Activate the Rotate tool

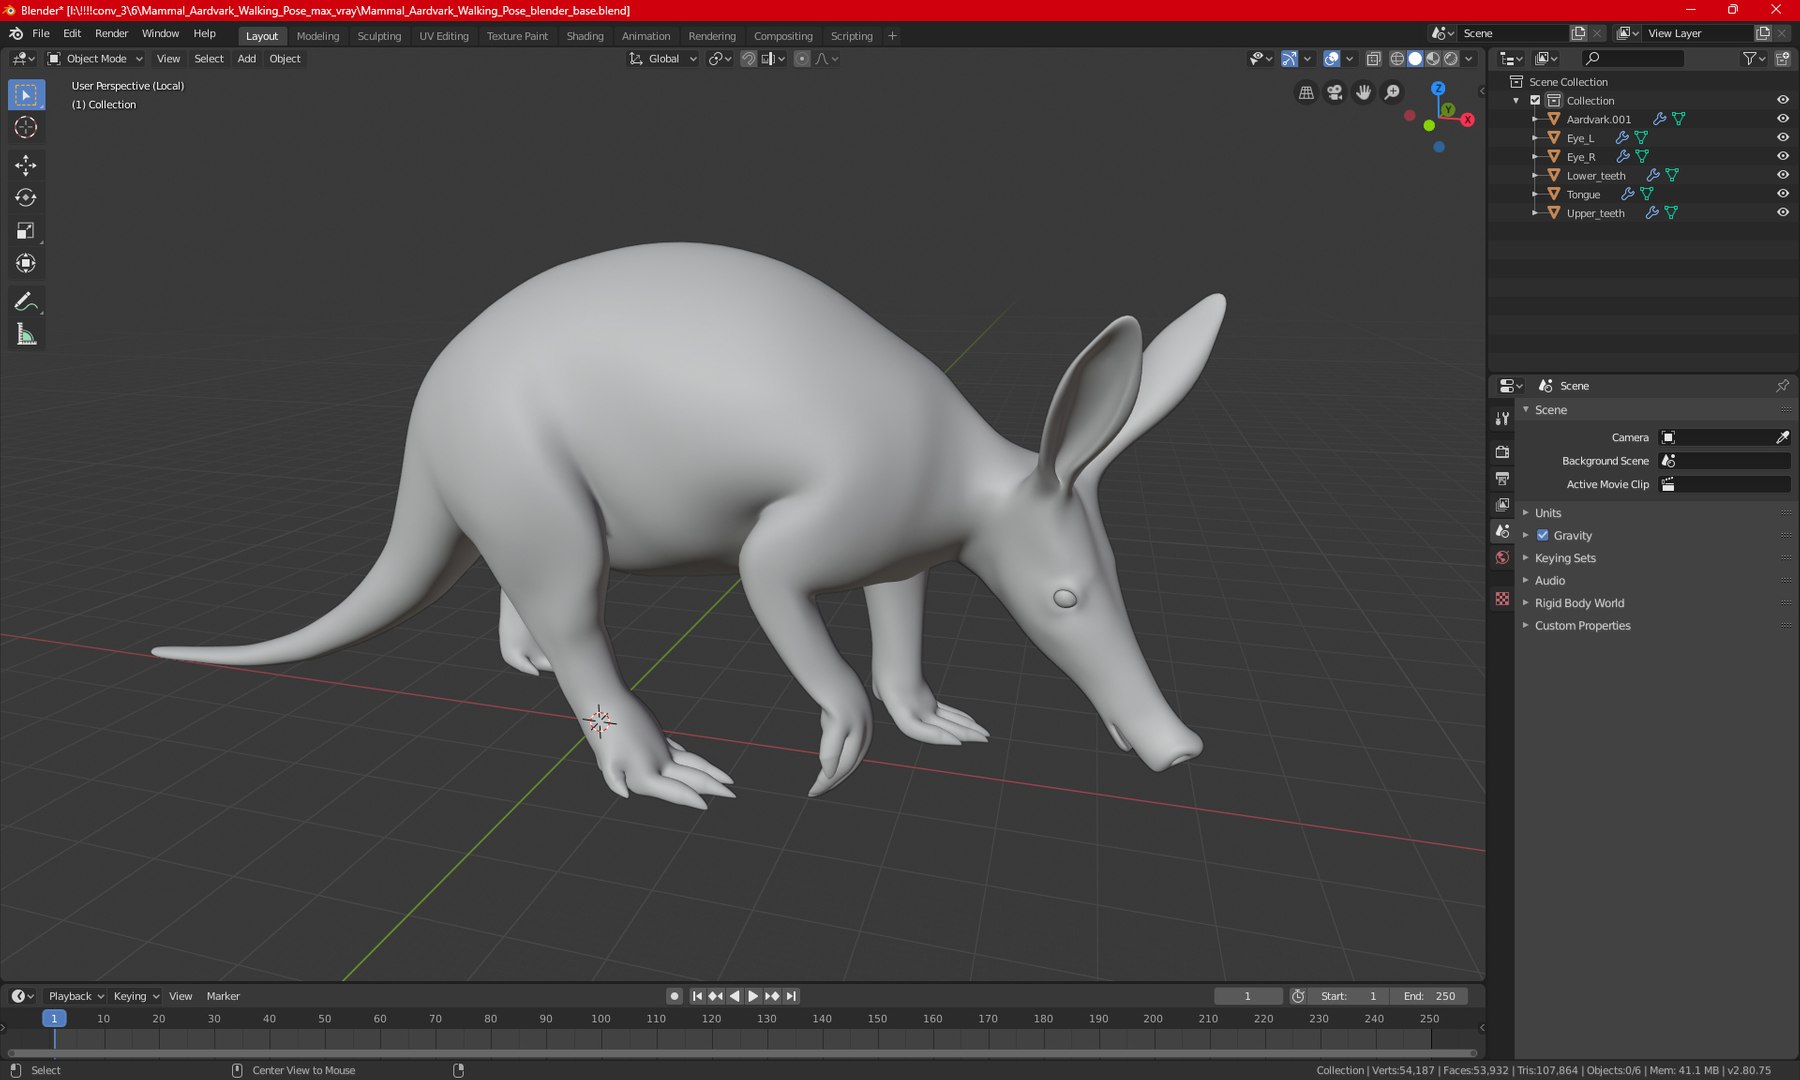(26, 198)
